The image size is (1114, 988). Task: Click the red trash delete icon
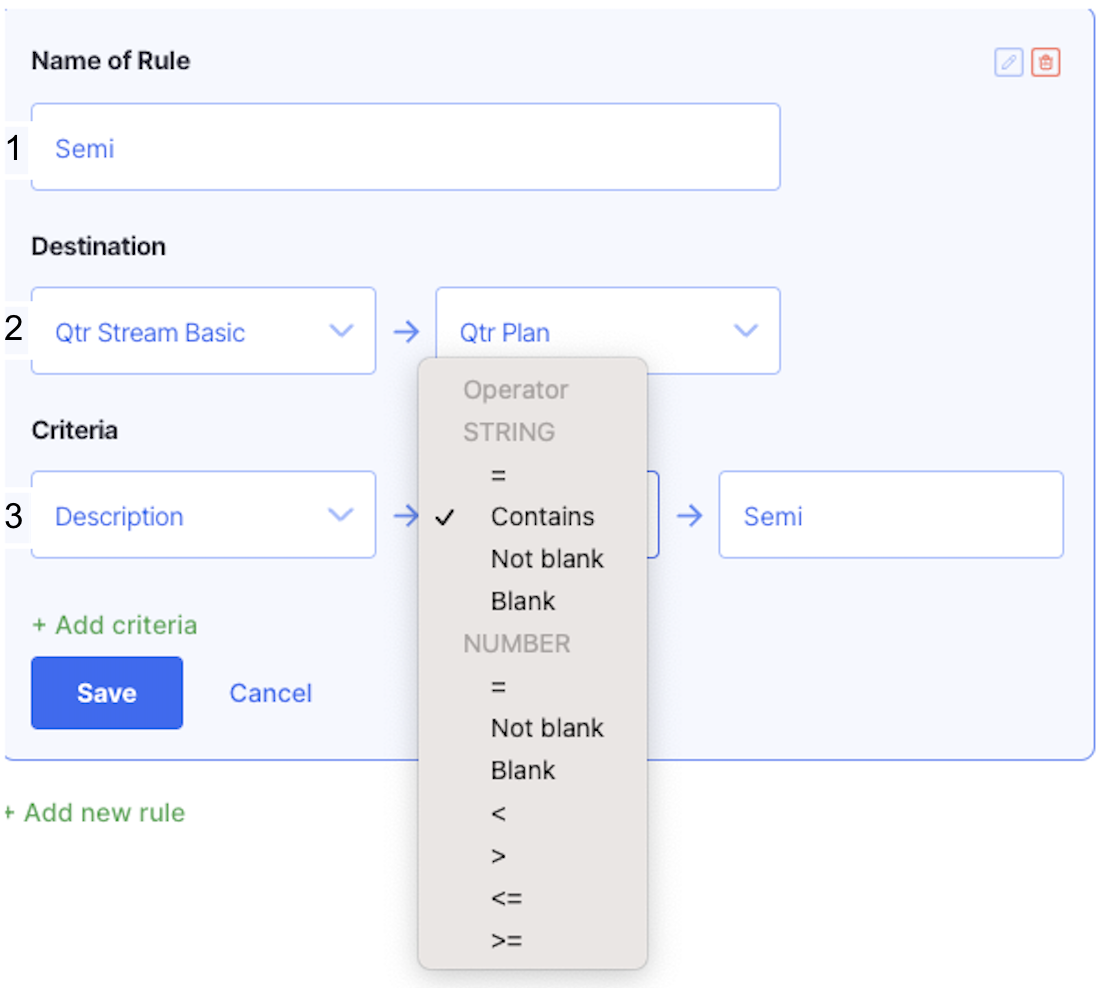click(x=1045, y=63)
